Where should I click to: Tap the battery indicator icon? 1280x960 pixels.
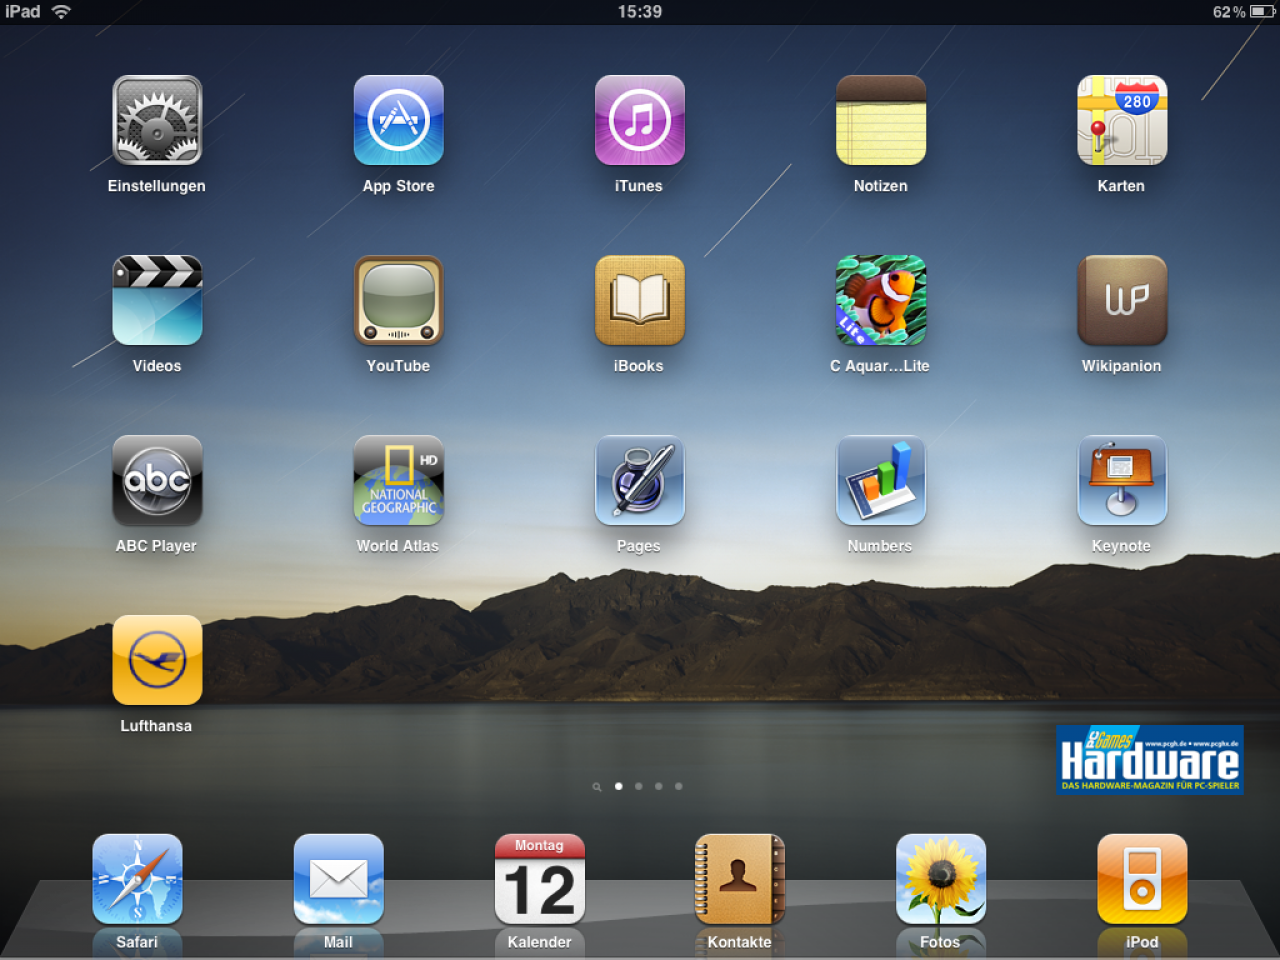coord(1262,12)
